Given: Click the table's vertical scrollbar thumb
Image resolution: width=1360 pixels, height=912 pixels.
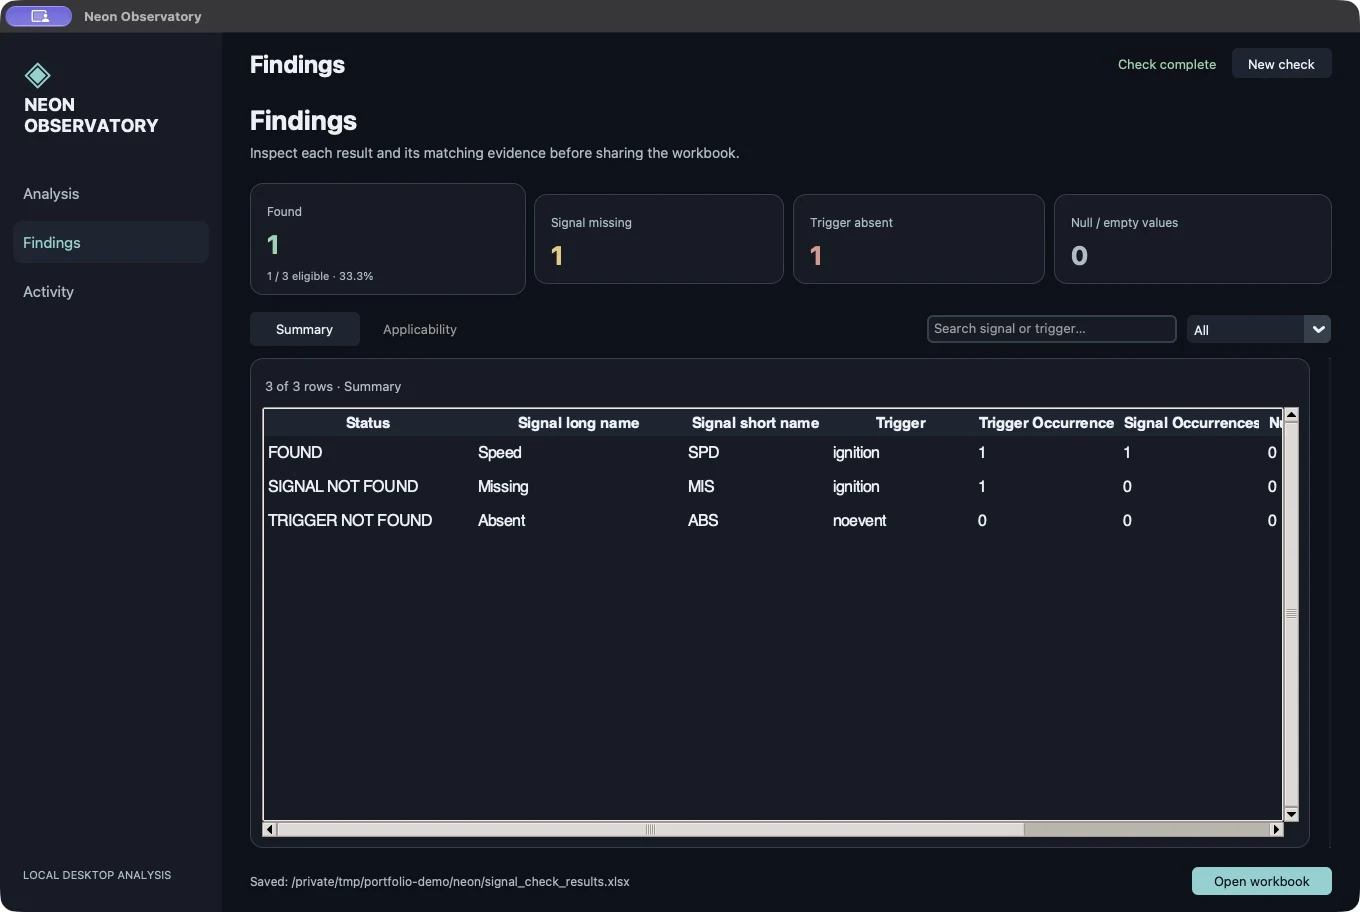Looking at the screenshot, I should (1291, 614).
